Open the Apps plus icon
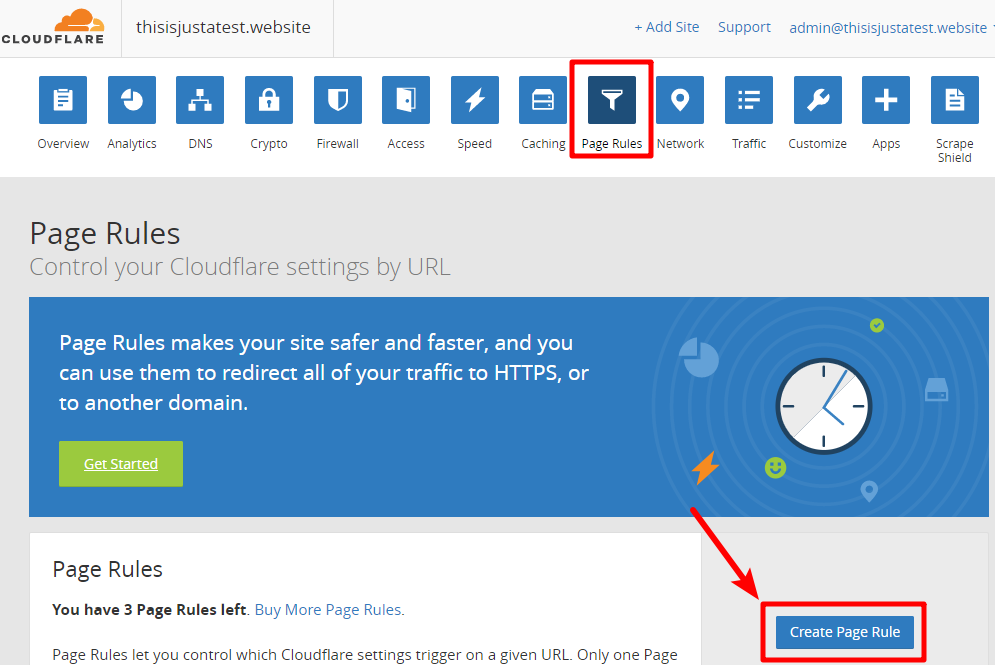Viewport: 995px width, 665px height. point(886,100)
